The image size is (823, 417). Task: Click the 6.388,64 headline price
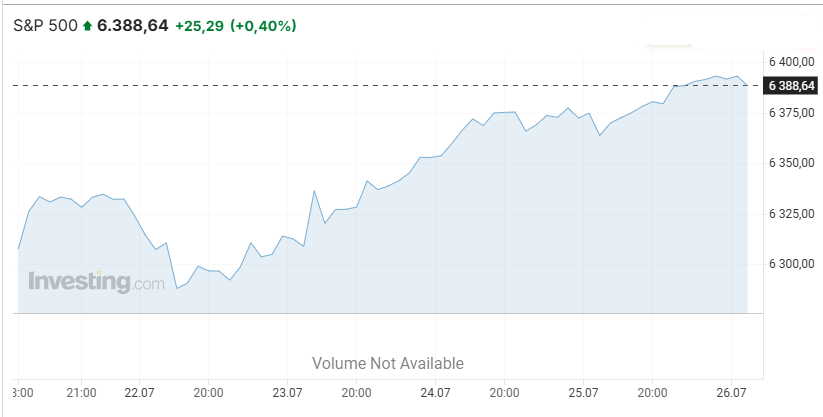pos(133,25)
